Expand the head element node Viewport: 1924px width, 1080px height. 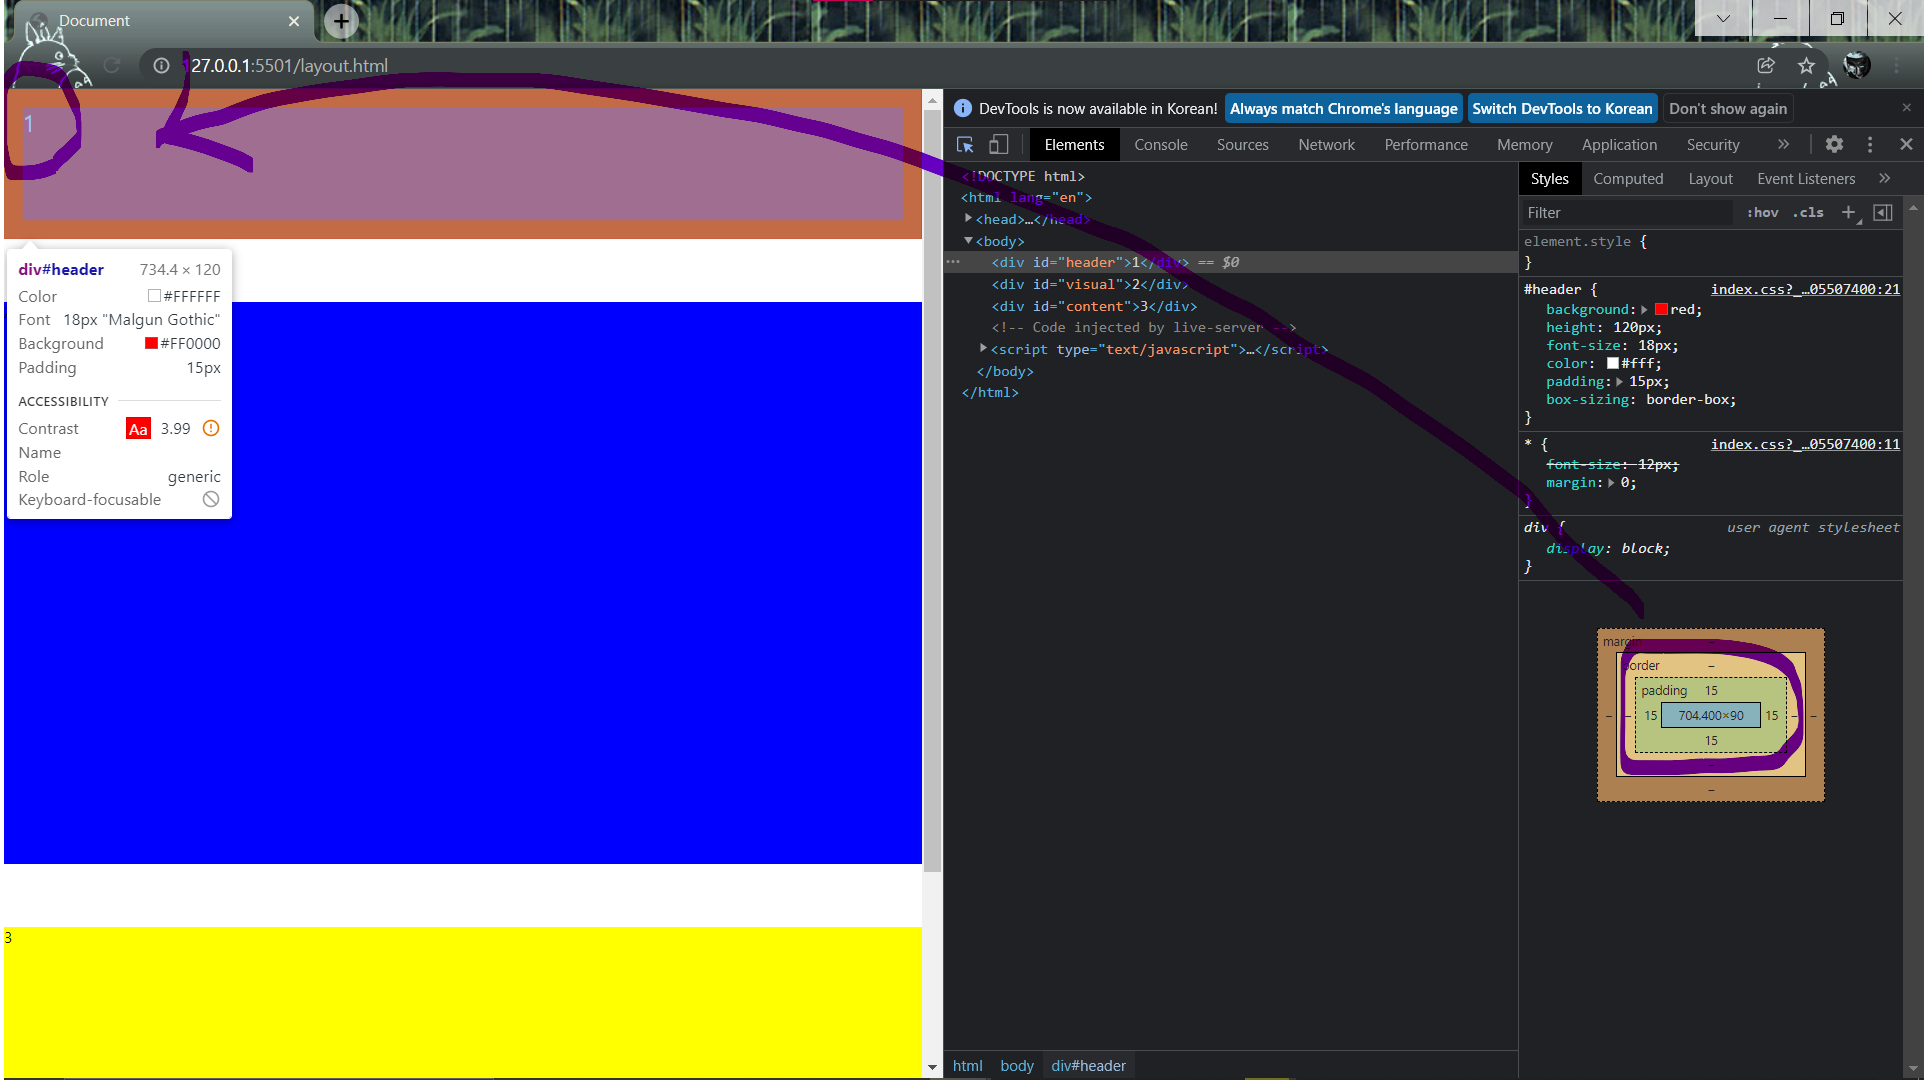968,219
